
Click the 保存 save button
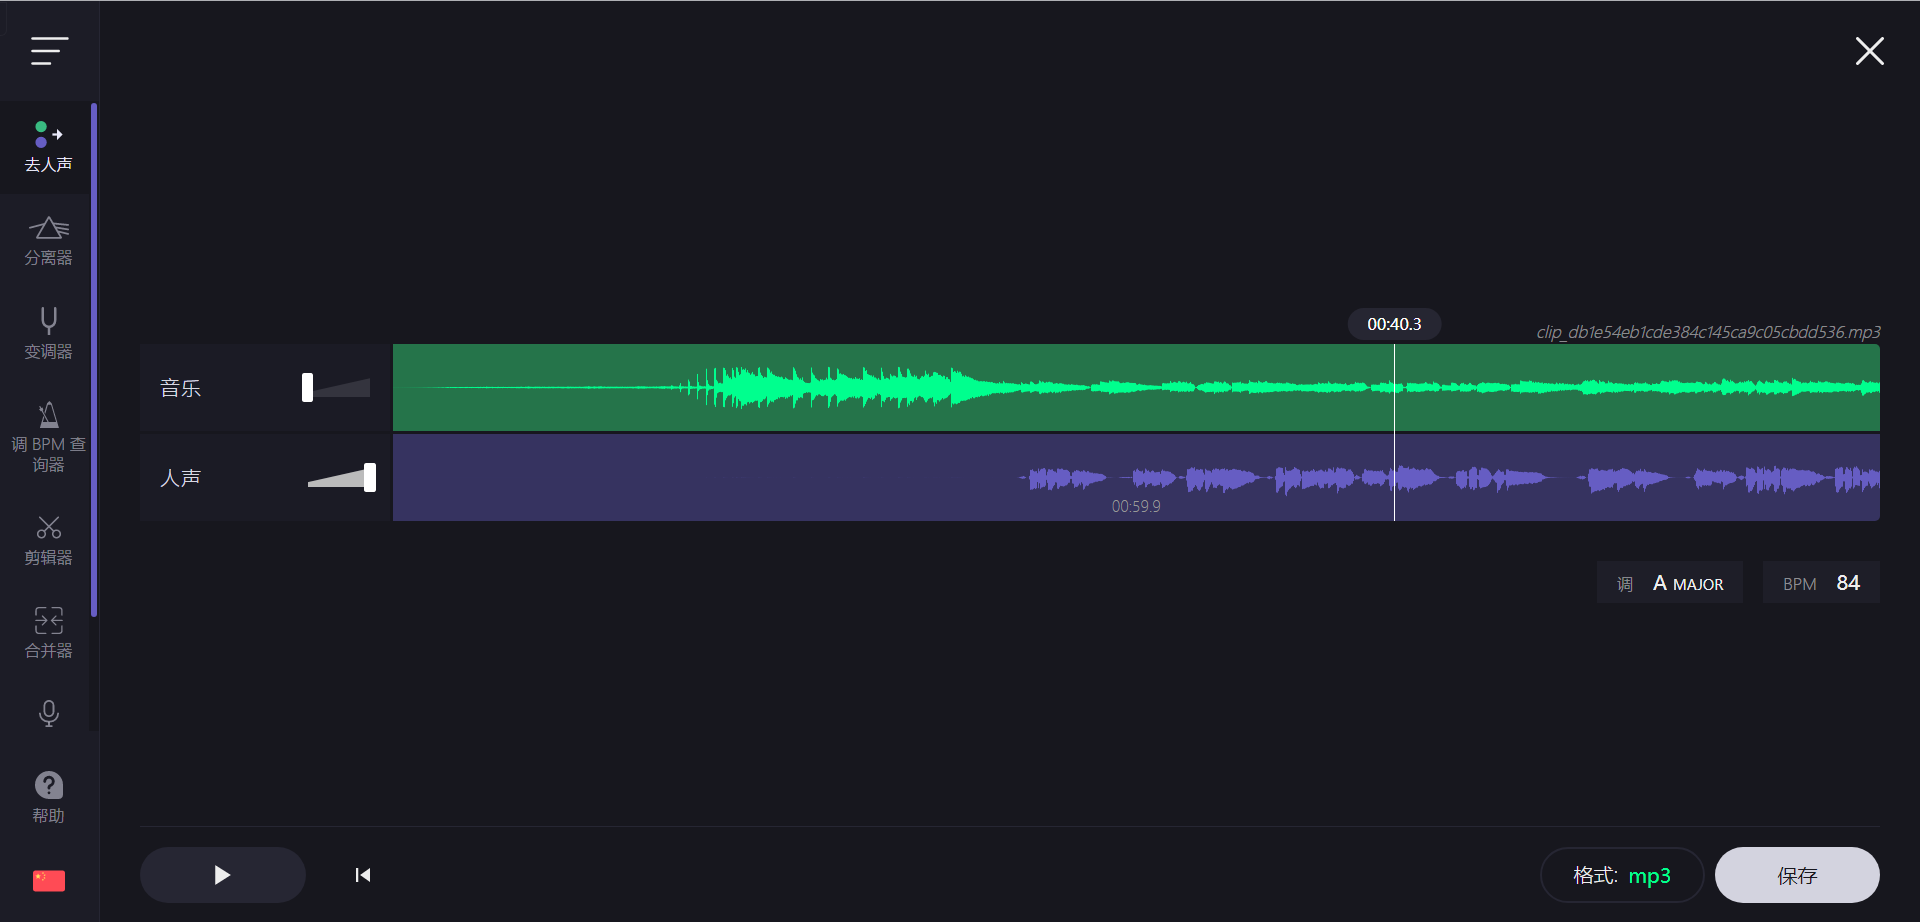pos(1796,876)
